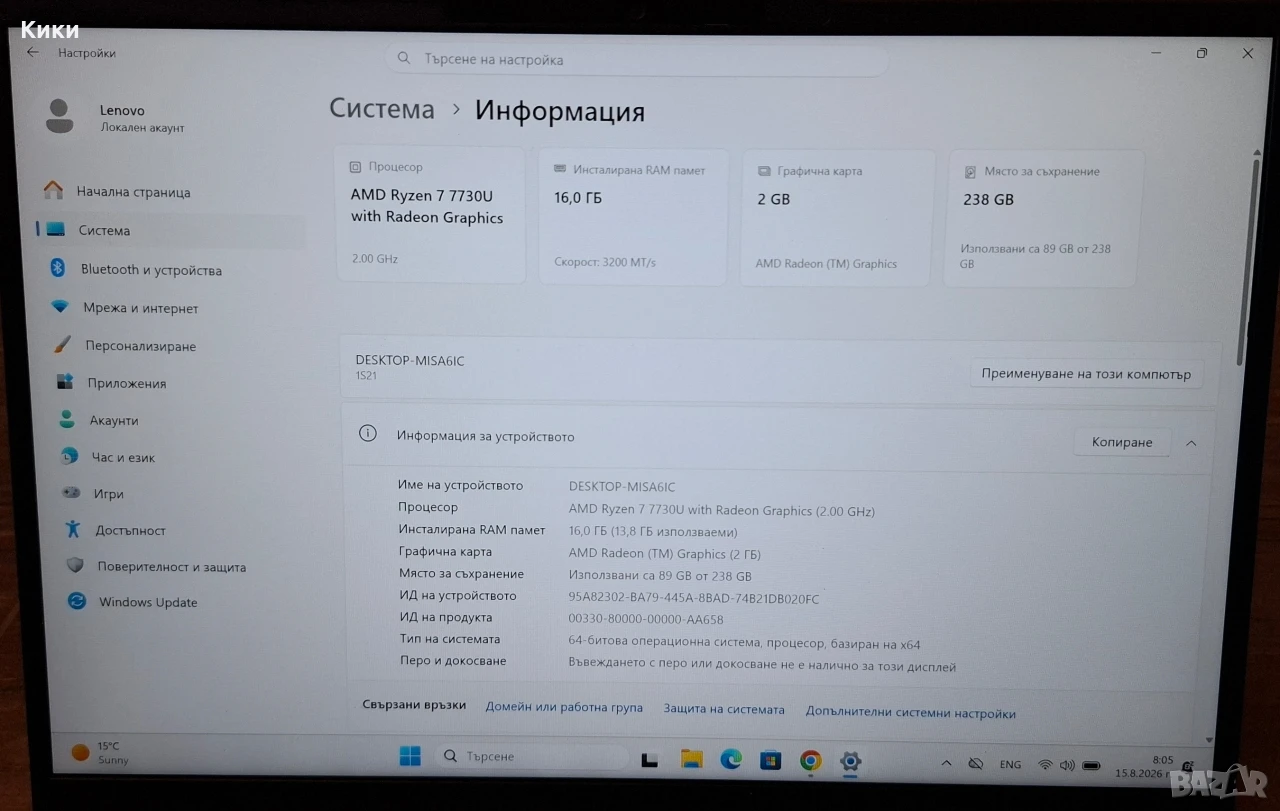This screenshot has width=1280, height=811.
Task: Go back using the arrow in Settings
Action: click(32, 52)
